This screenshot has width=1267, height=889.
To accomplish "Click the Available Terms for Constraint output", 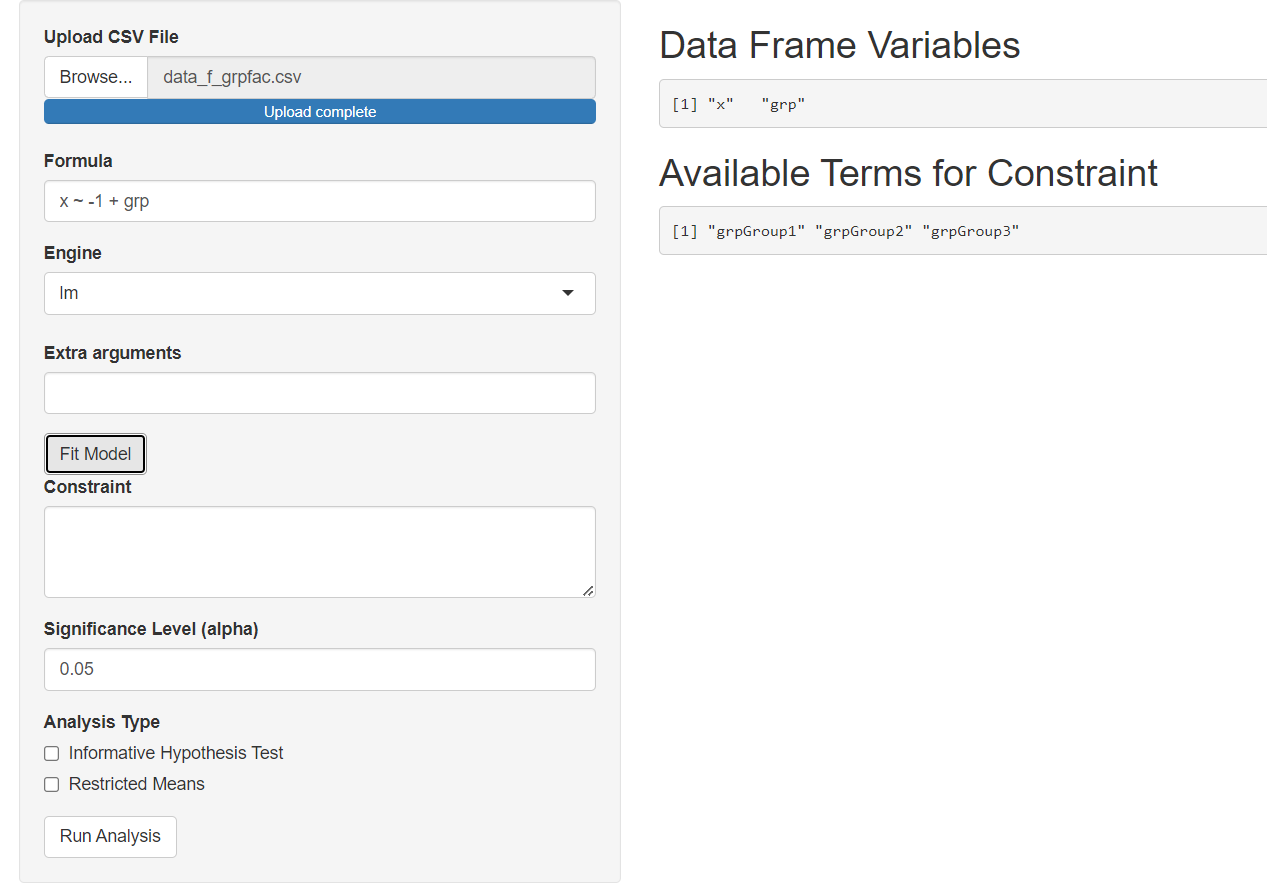I will [x=963, y=231].
